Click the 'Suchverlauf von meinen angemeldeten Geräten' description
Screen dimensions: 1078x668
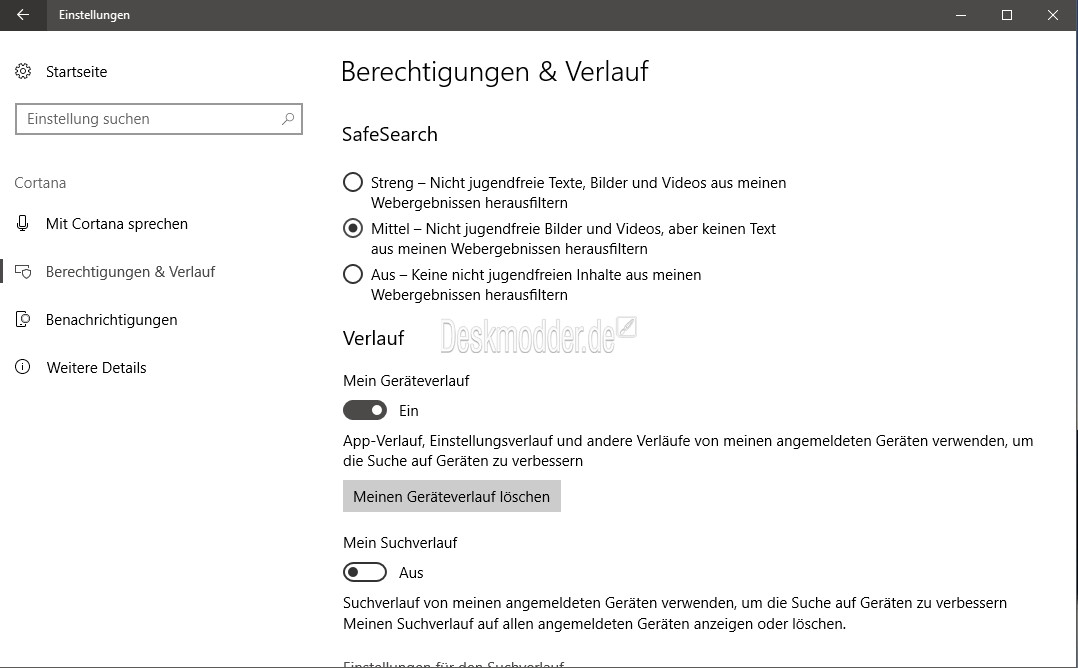[x=675, y=603]
